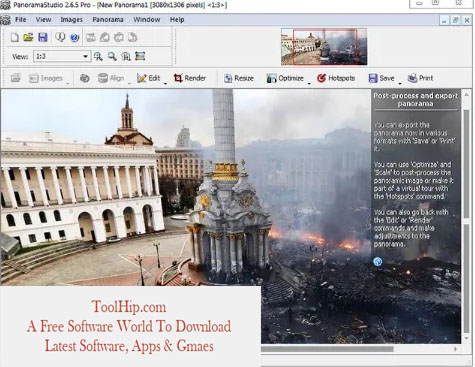475x367 pixels.
Task: Expand the Optimize button dropdown arrow
Action: 309,83
